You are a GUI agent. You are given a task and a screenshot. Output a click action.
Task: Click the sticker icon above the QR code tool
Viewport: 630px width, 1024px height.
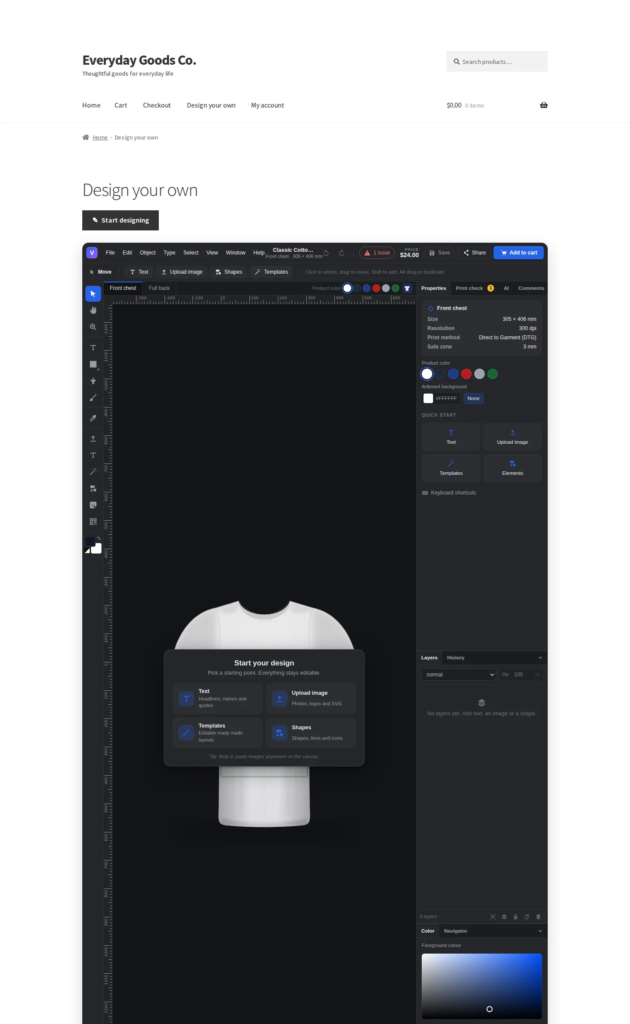pyautogui.click(x=93, y=505)
